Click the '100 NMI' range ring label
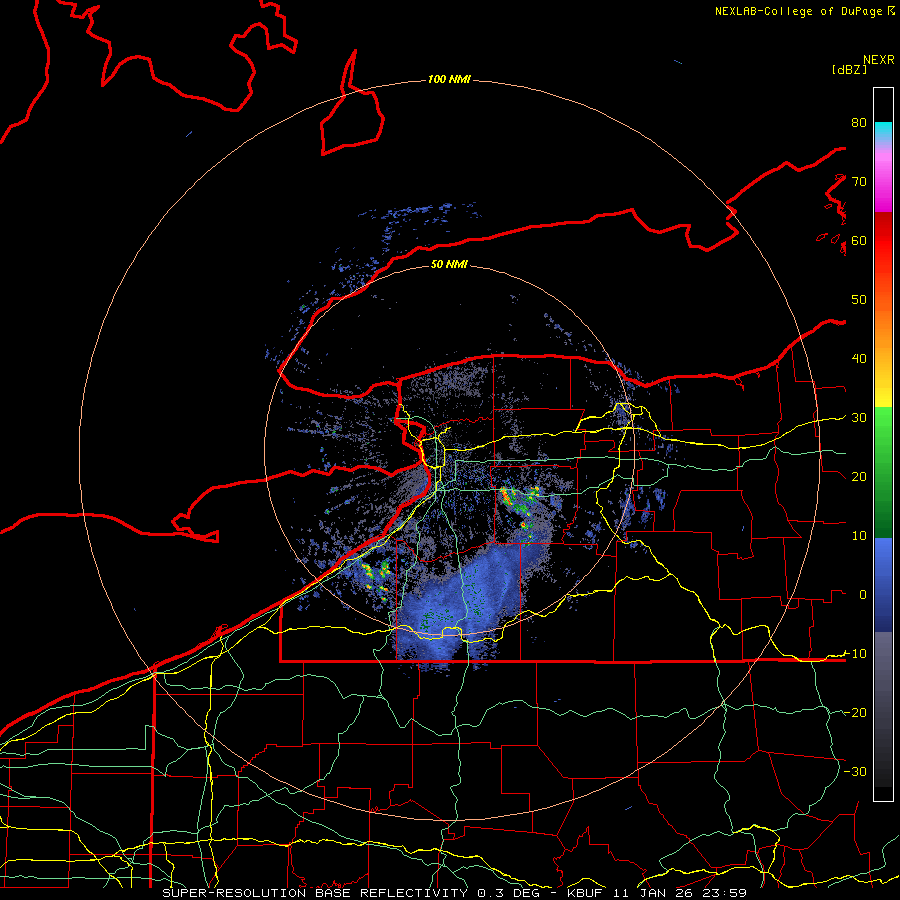Viewport: 900px width, 900px height. [x=449, y=79]
